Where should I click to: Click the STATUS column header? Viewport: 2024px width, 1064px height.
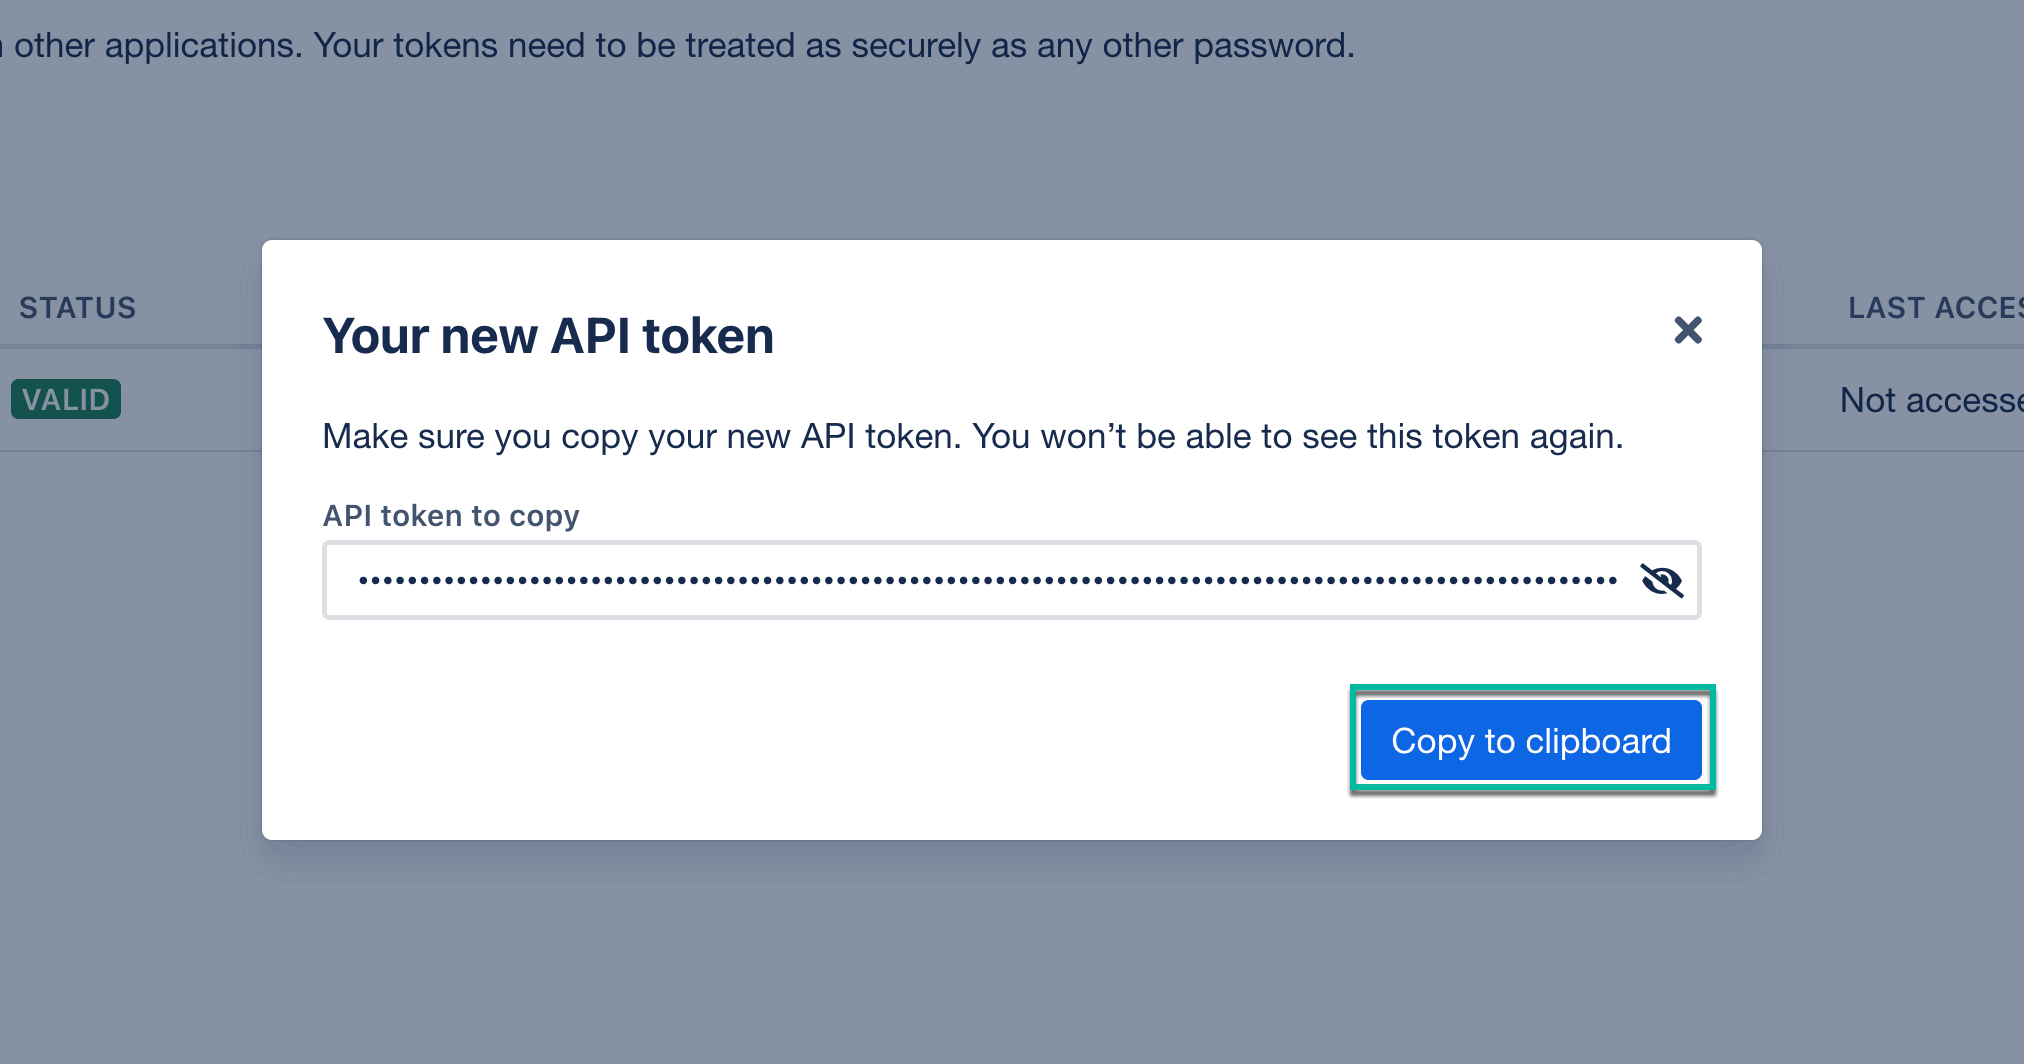point(79,307)
